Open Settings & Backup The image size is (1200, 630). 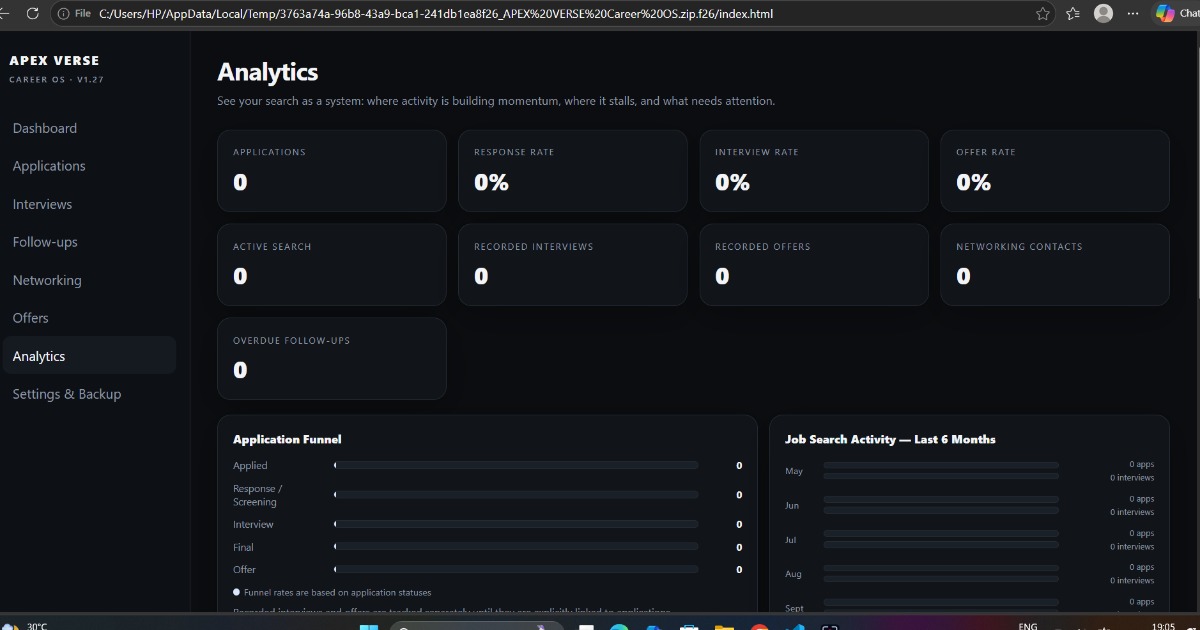[x=67, y=394]
